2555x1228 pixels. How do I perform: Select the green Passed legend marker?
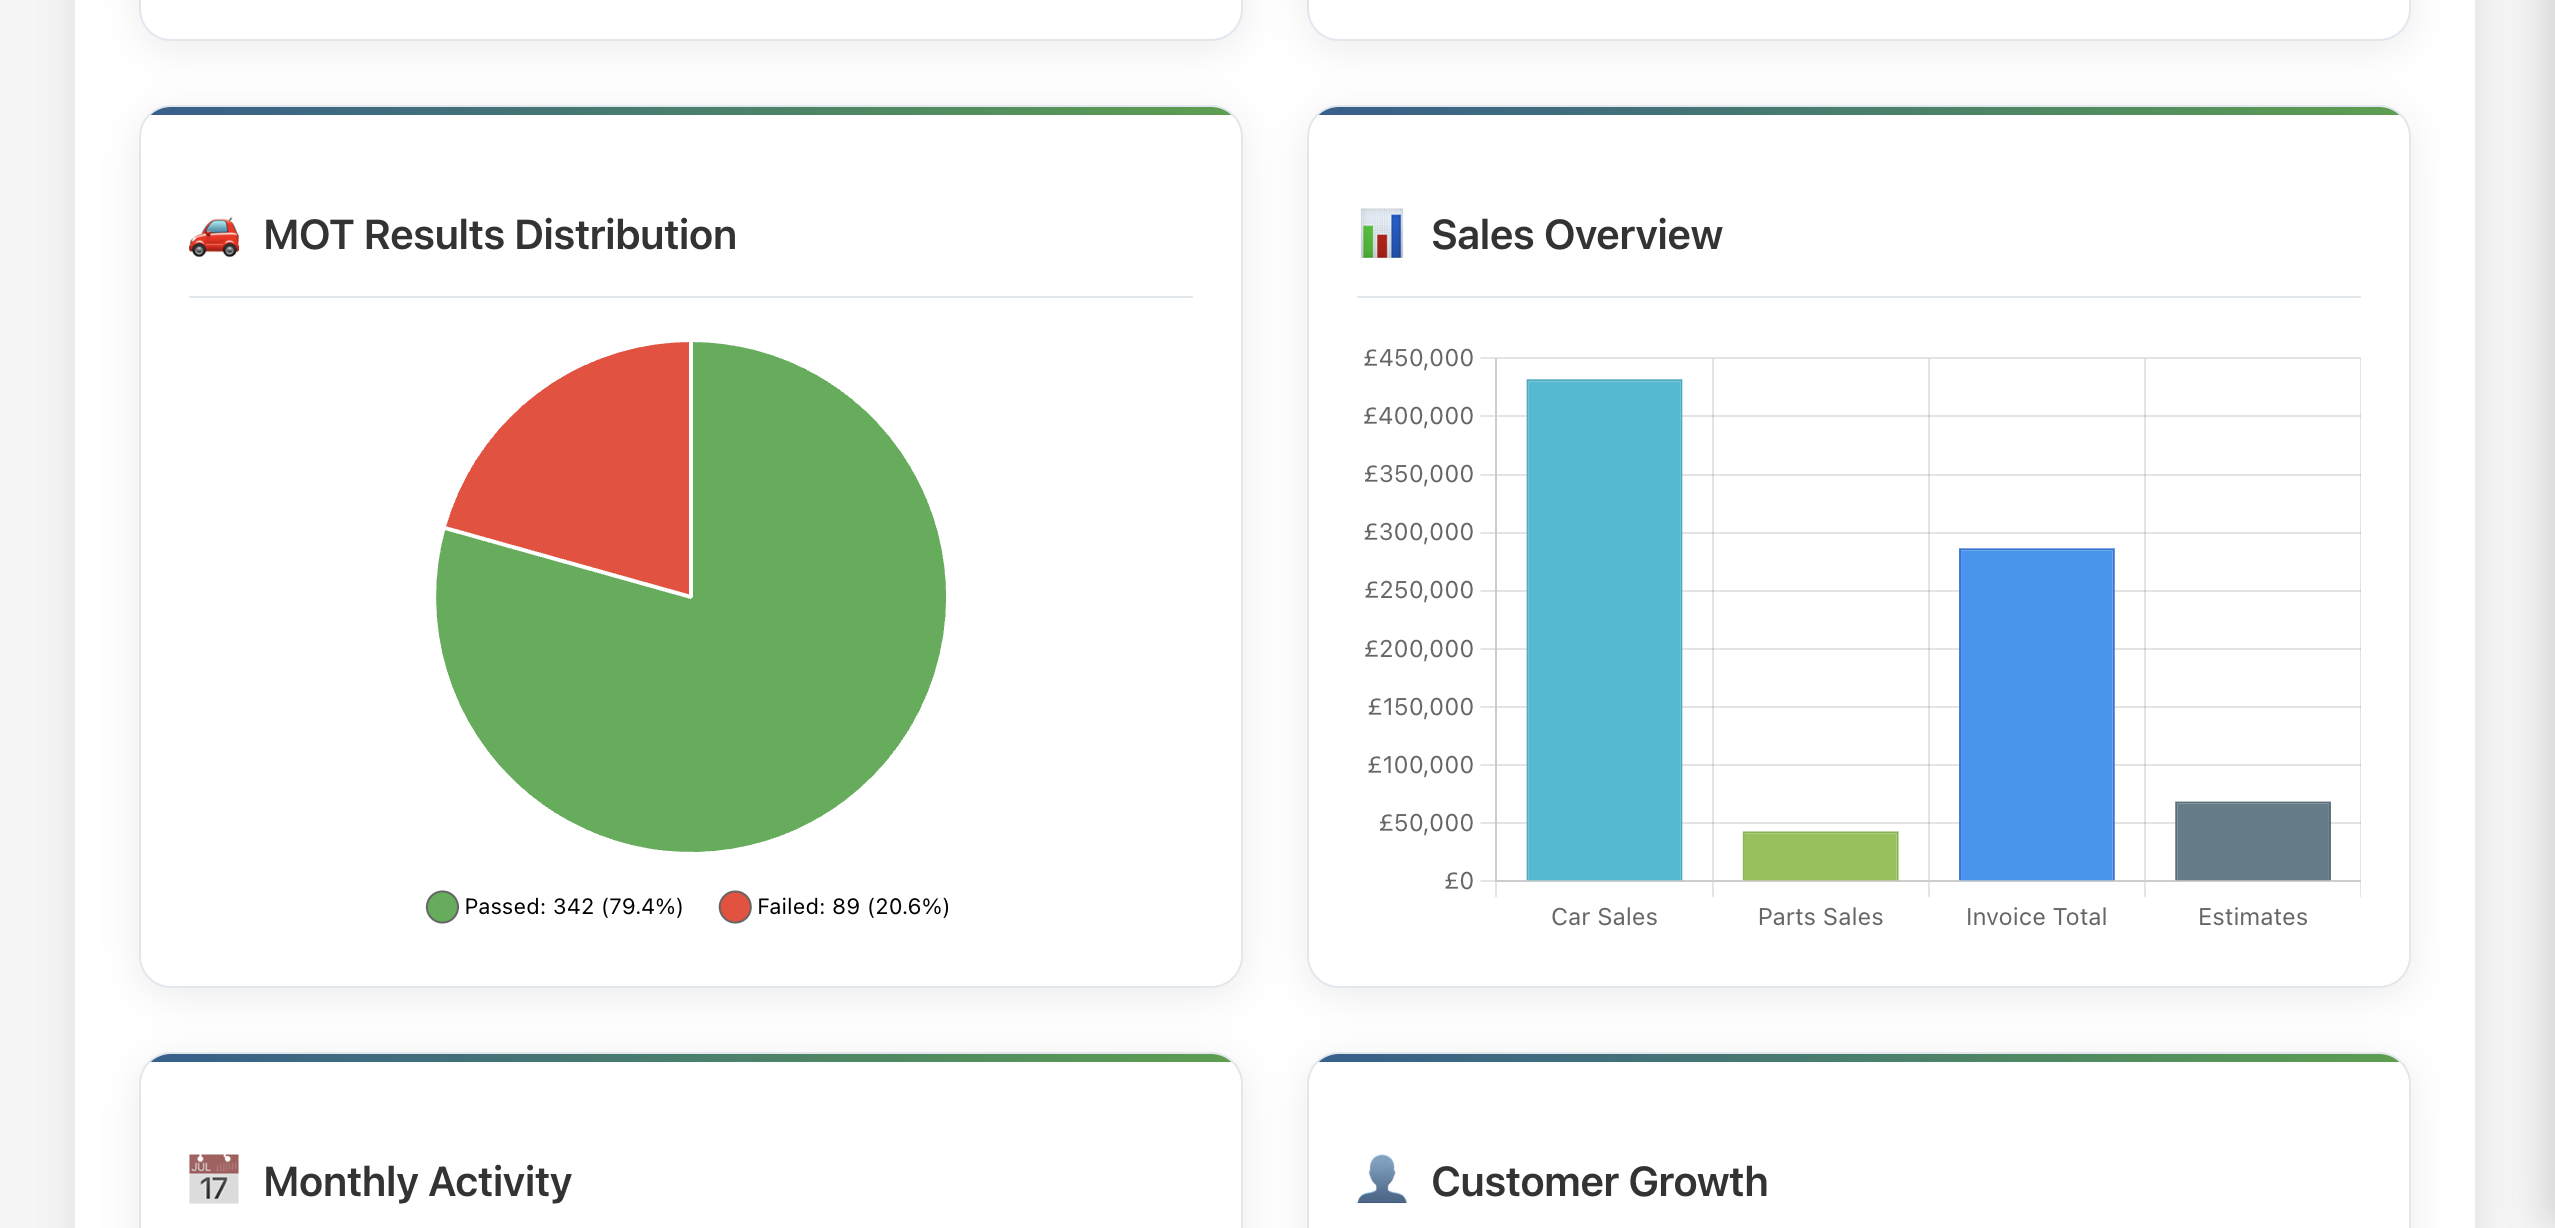pyautogui.click(x=441, y=906)
